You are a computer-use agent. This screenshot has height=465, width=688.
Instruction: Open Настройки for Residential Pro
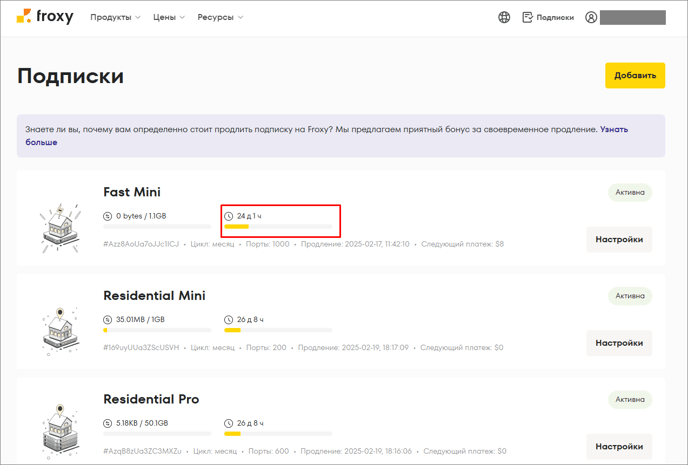pyautogui.click(x=619, y=447)
